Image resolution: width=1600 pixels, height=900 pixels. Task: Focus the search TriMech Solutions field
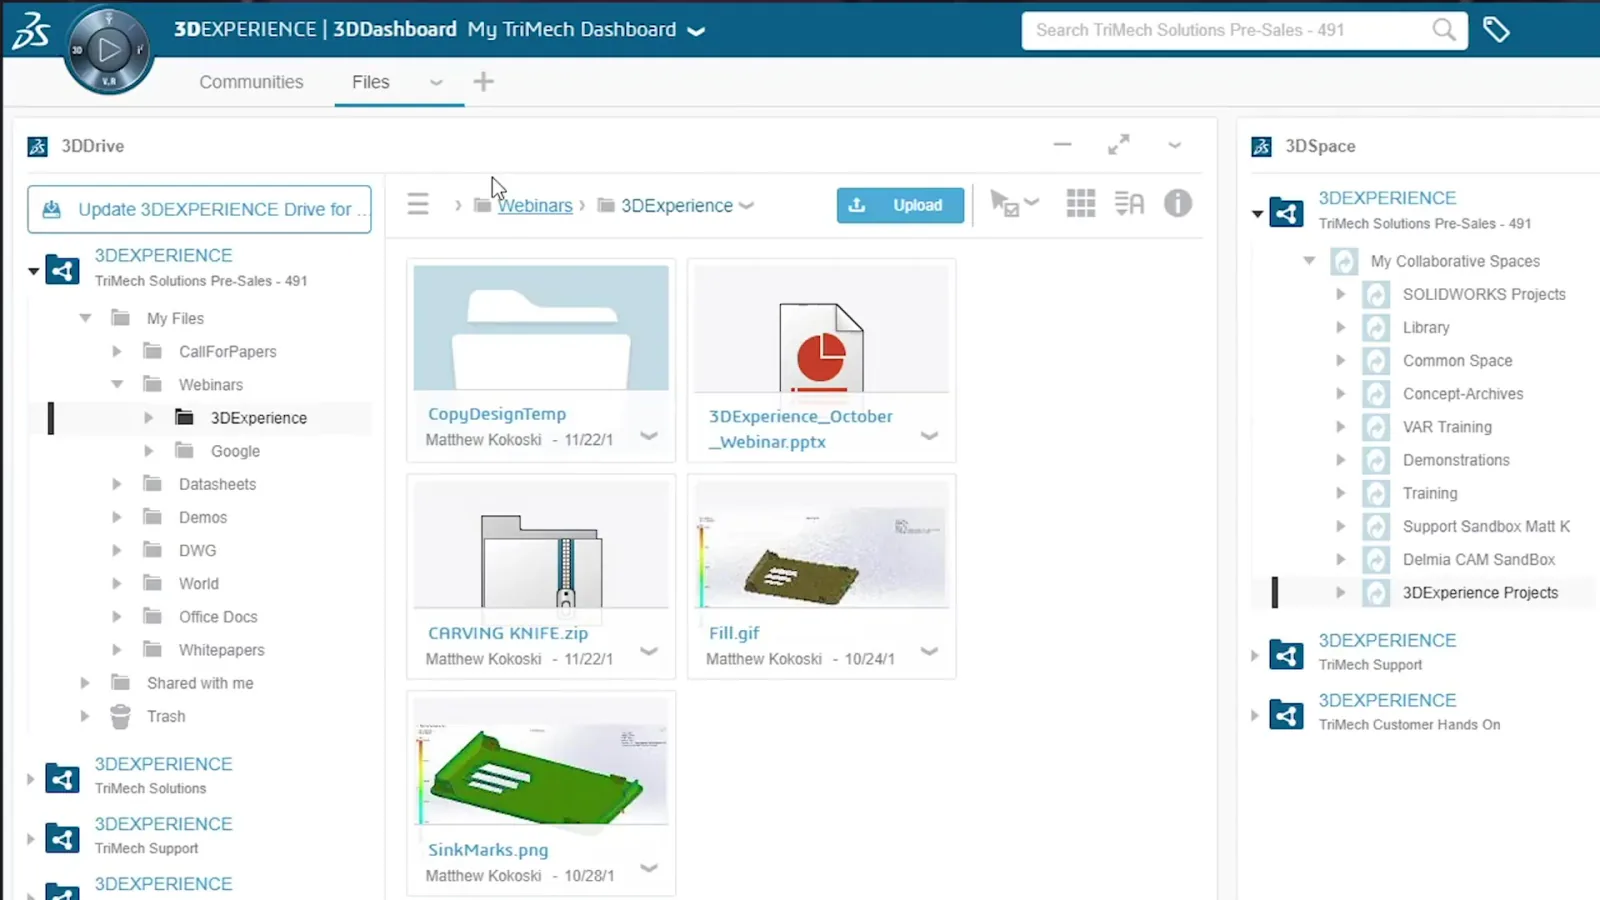(x=1230, y=30)
